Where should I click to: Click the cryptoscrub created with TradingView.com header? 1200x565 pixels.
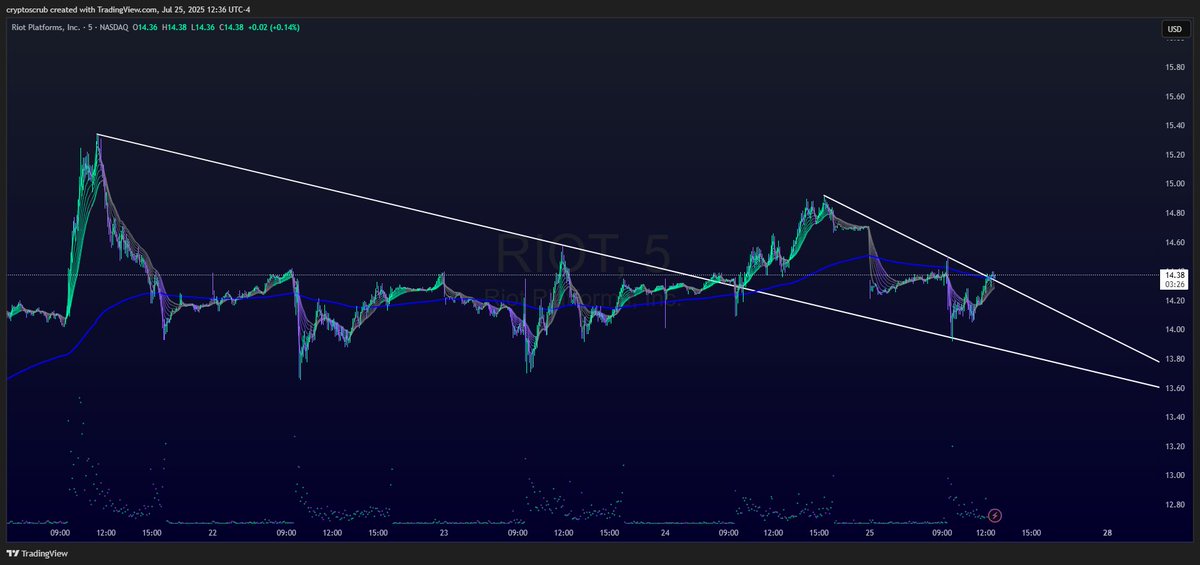129,9
